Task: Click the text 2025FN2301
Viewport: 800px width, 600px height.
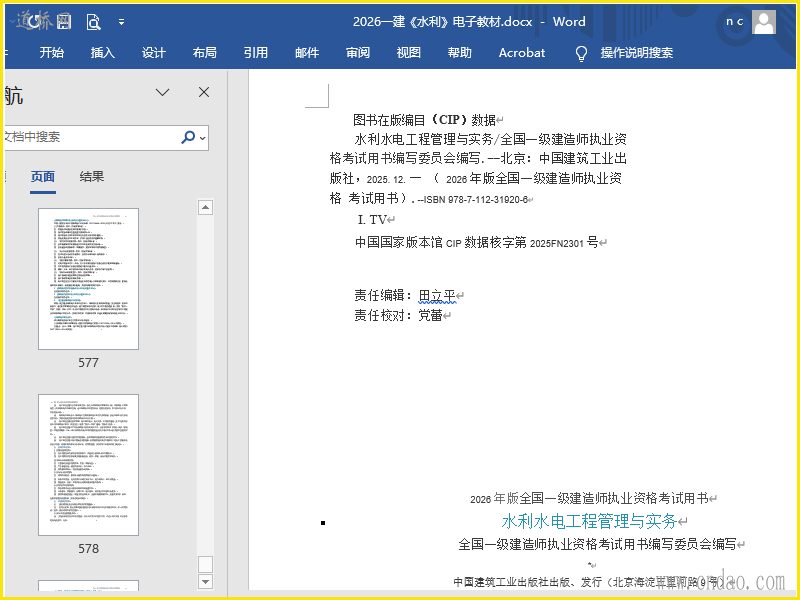Action: click(x=557, y=243)
